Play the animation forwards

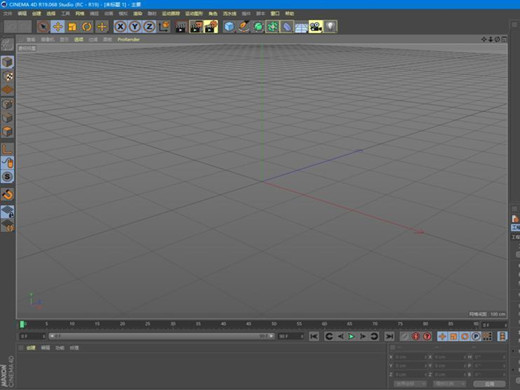point(351,336)
